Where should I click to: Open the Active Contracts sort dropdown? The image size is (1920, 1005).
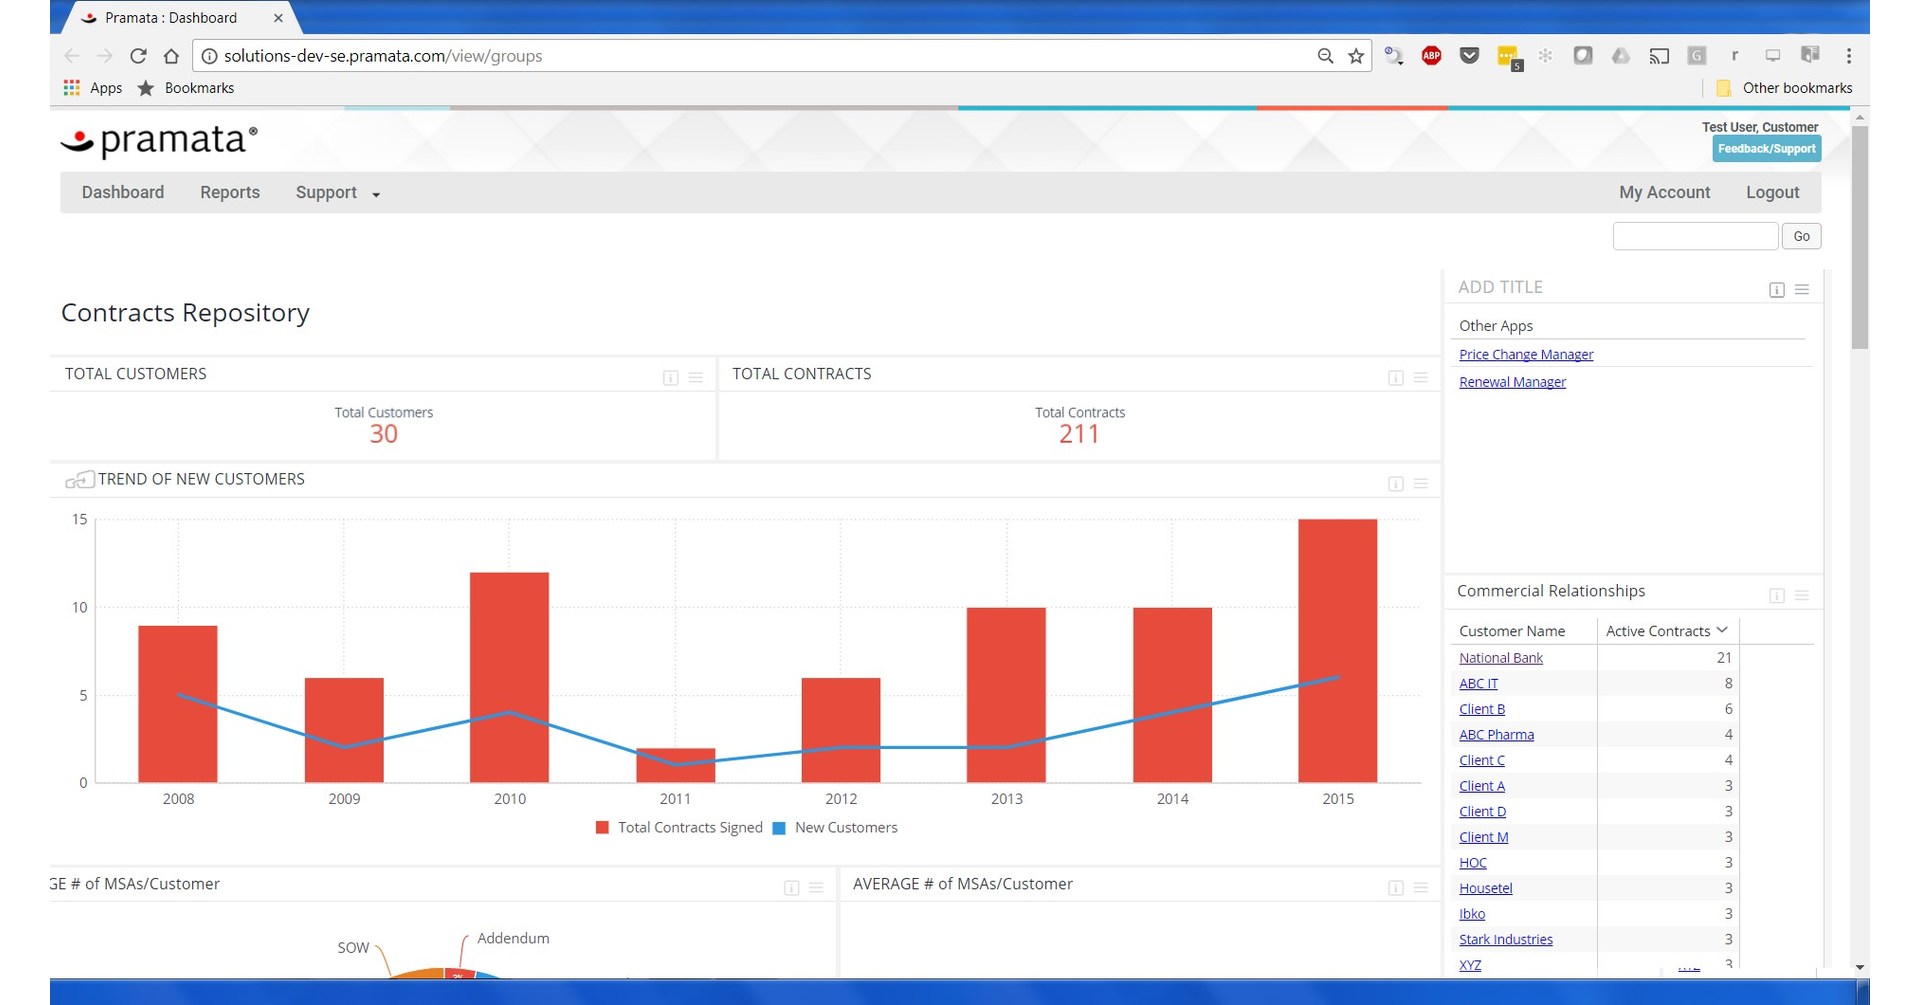tap(1723, 630)
